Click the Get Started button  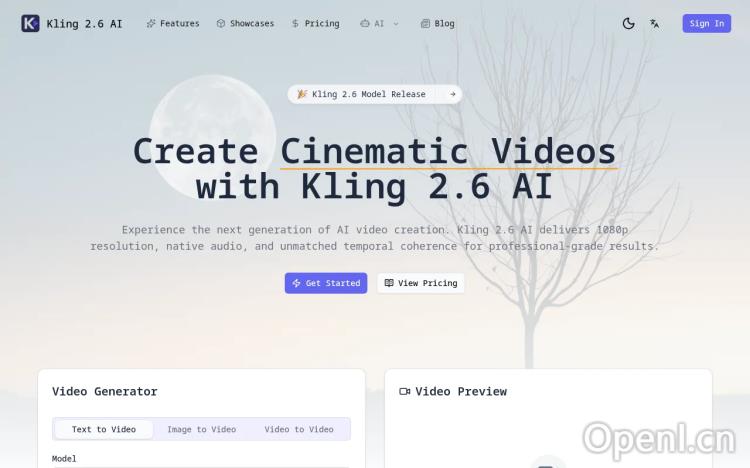[x=326, y=283]
